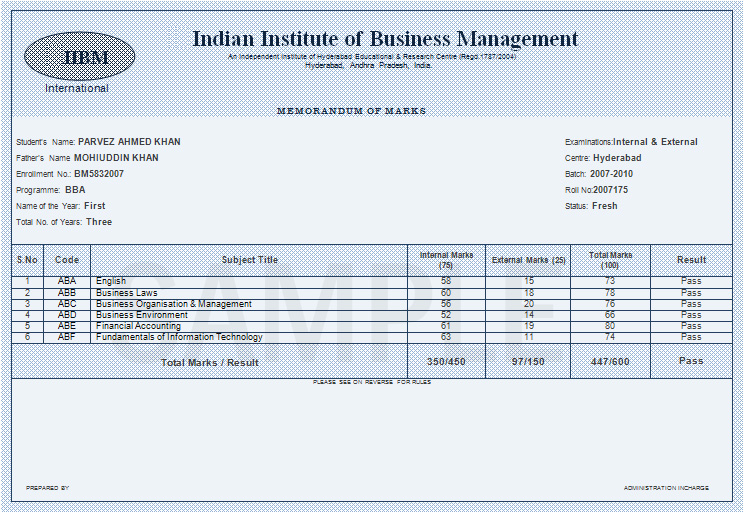The height and width of the screenshot is (513, 744).
Task: Click the ADMINISTRATION INCHARGE label
Action: point(667,488)
